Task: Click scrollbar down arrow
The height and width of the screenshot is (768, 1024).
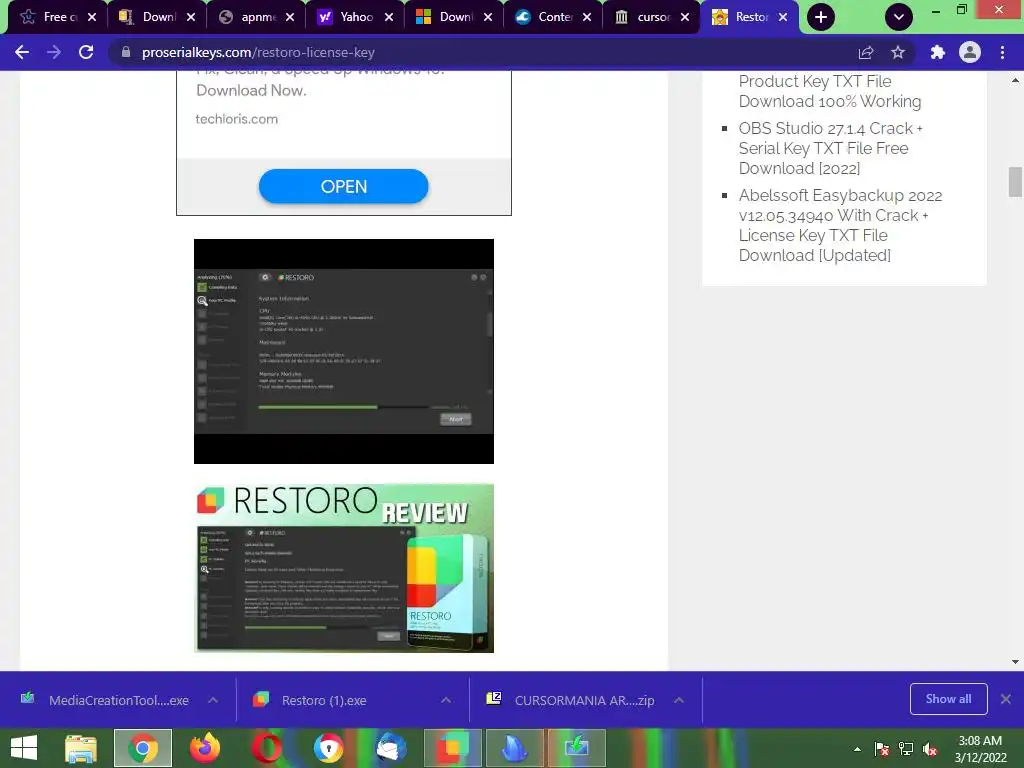Action: 1015,662
